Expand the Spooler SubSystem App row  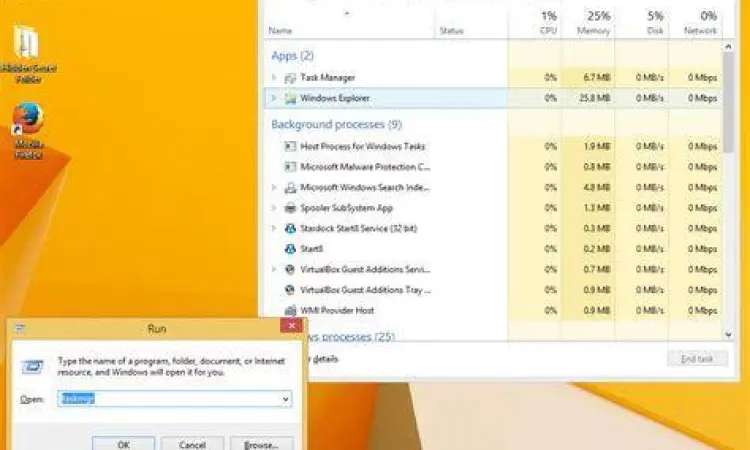(x=274, y=208)
